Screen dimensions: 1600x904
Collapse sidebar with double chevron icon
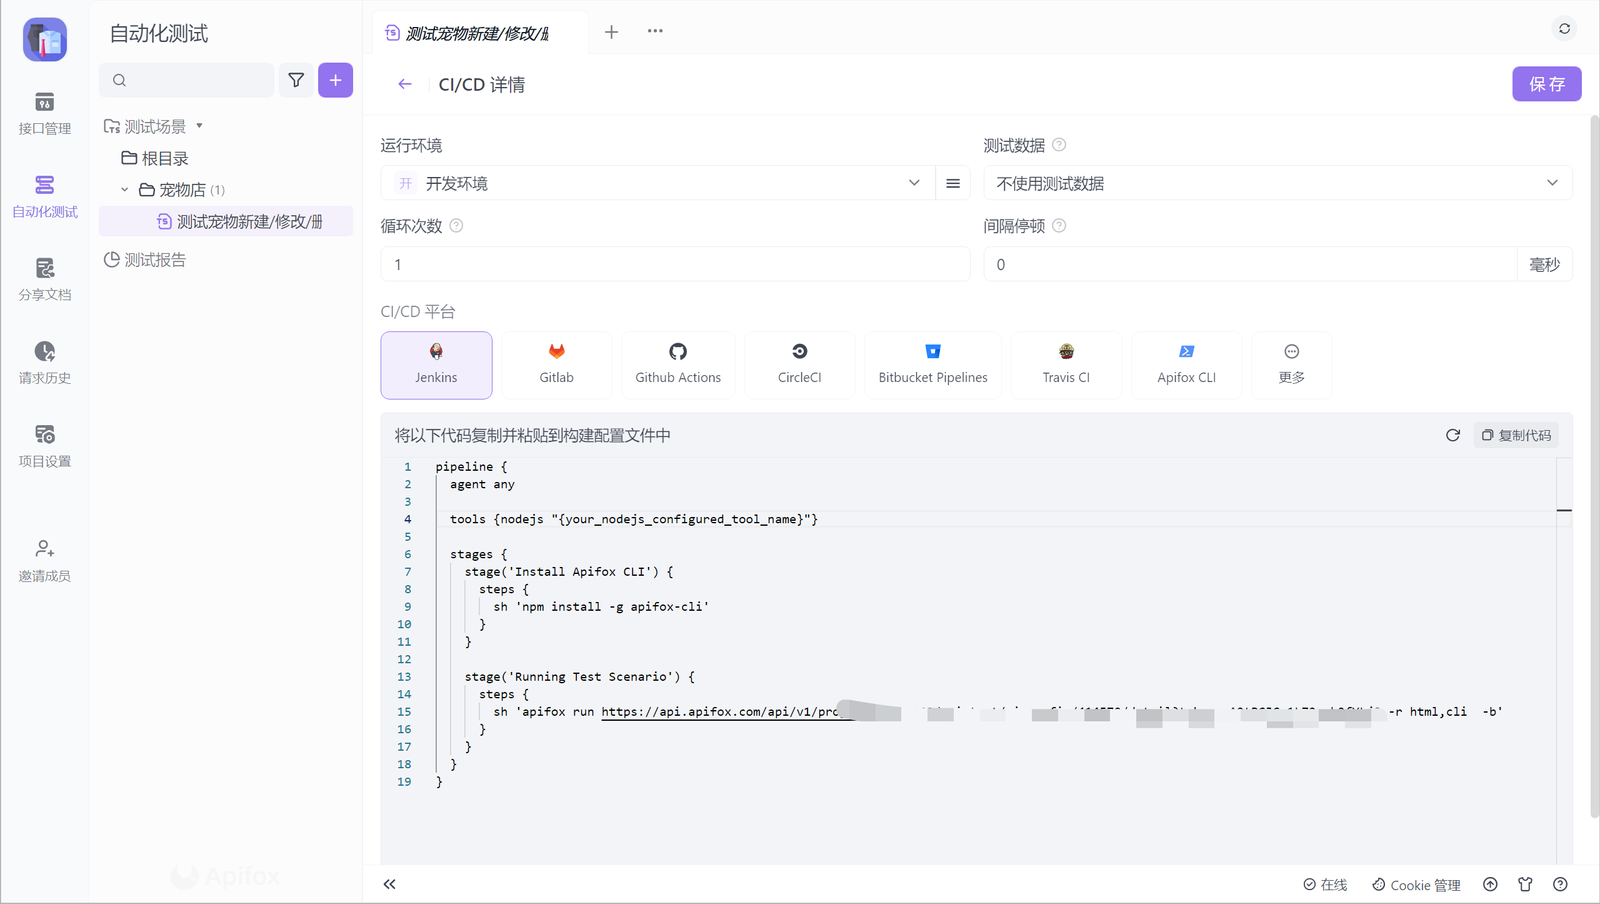[x=389, y=884]
